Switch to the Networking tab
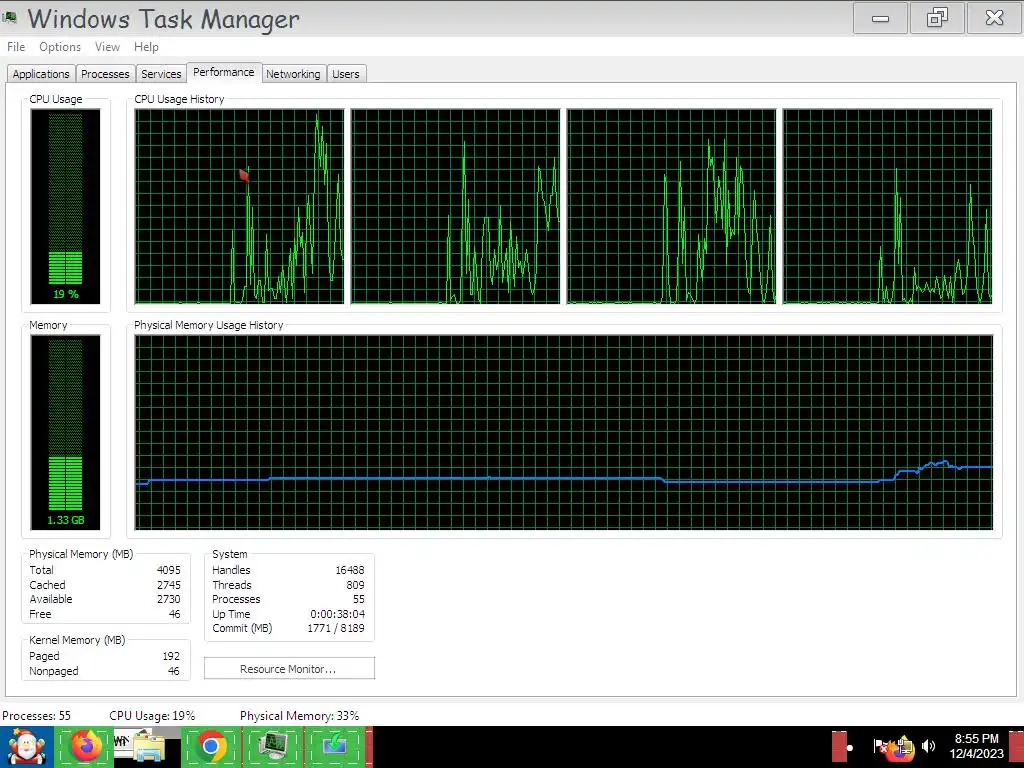This screenshot has height=768, width=1024. point(293,74)
